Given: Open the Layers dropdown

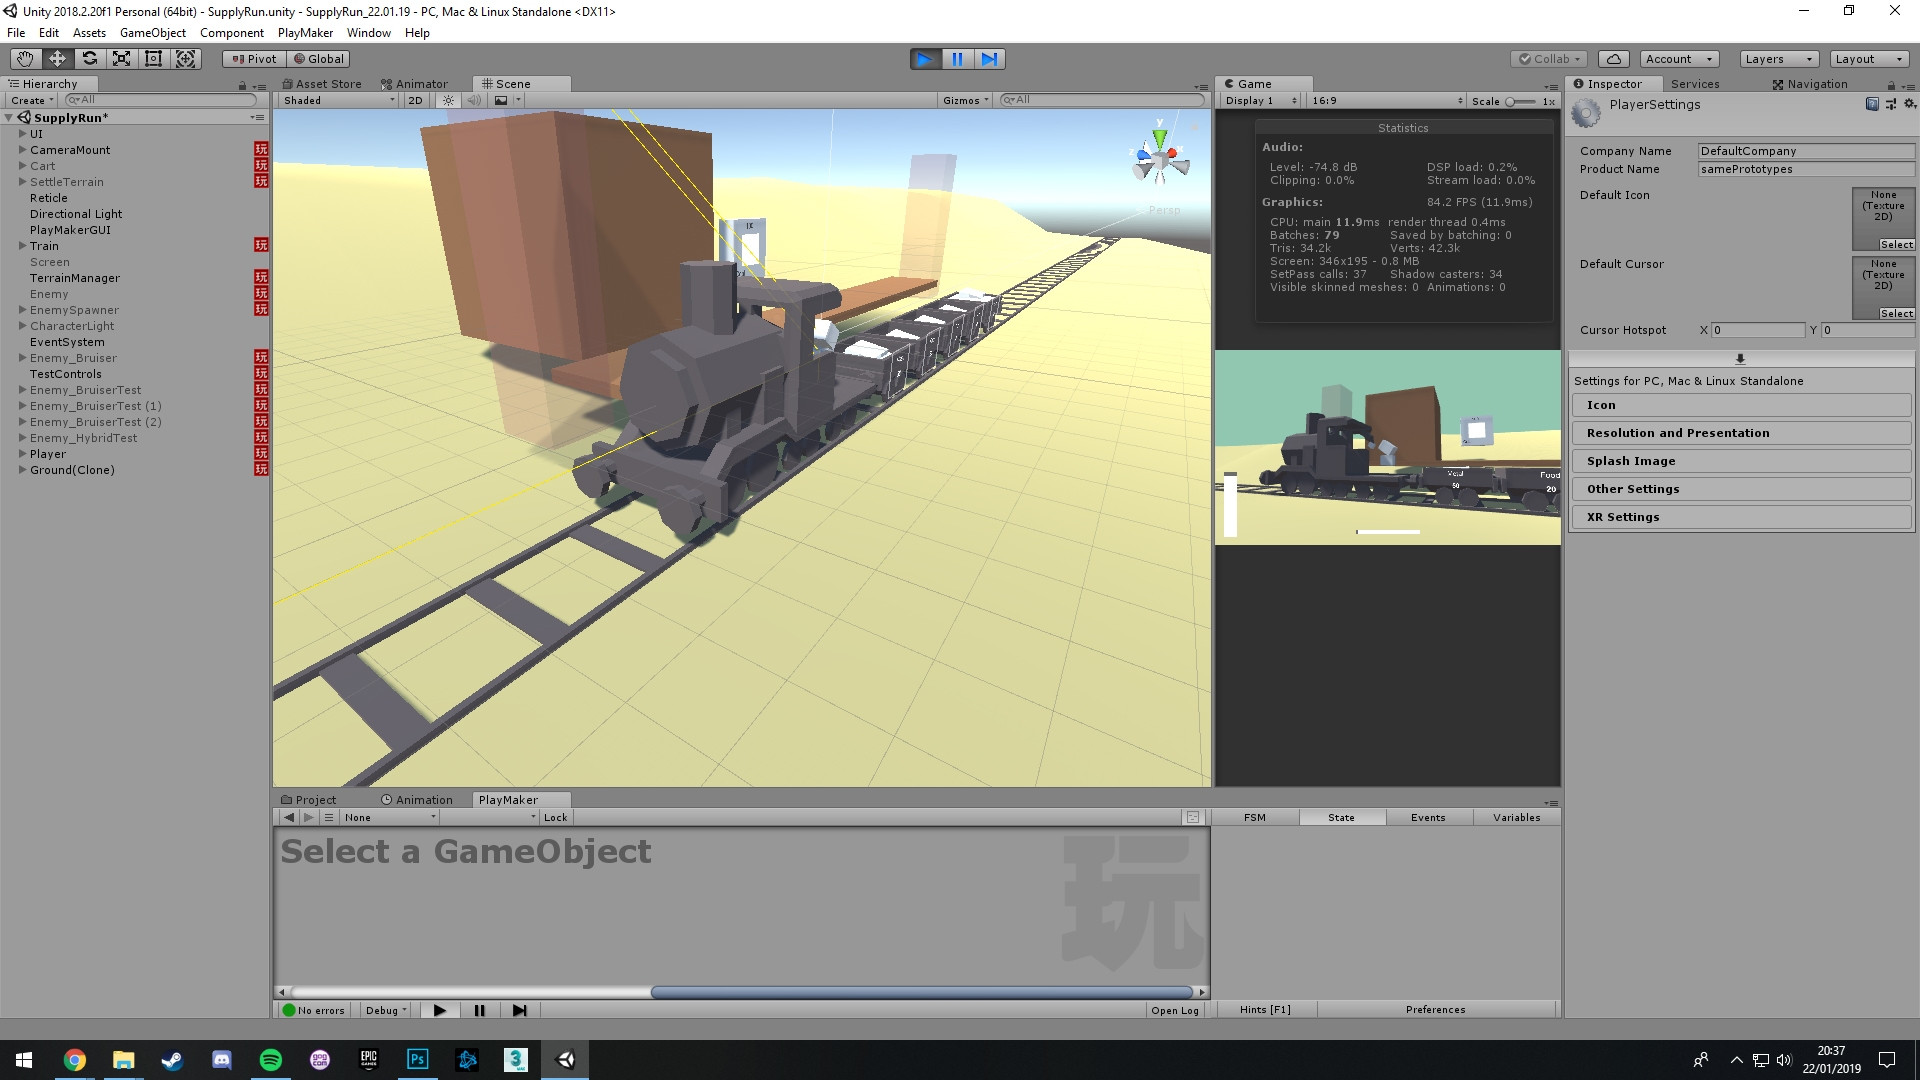Looking at the screenshot, I should [1779, 59].
